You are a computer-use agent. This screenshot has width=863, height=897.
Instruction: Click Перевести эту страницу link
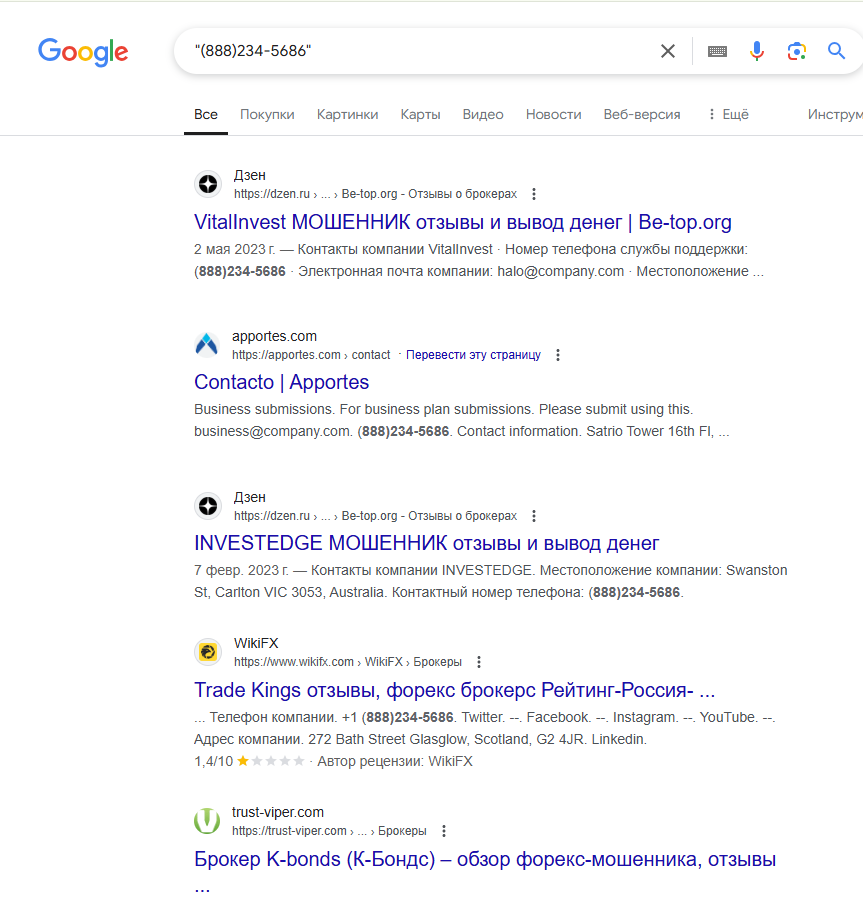coord(473,355)
